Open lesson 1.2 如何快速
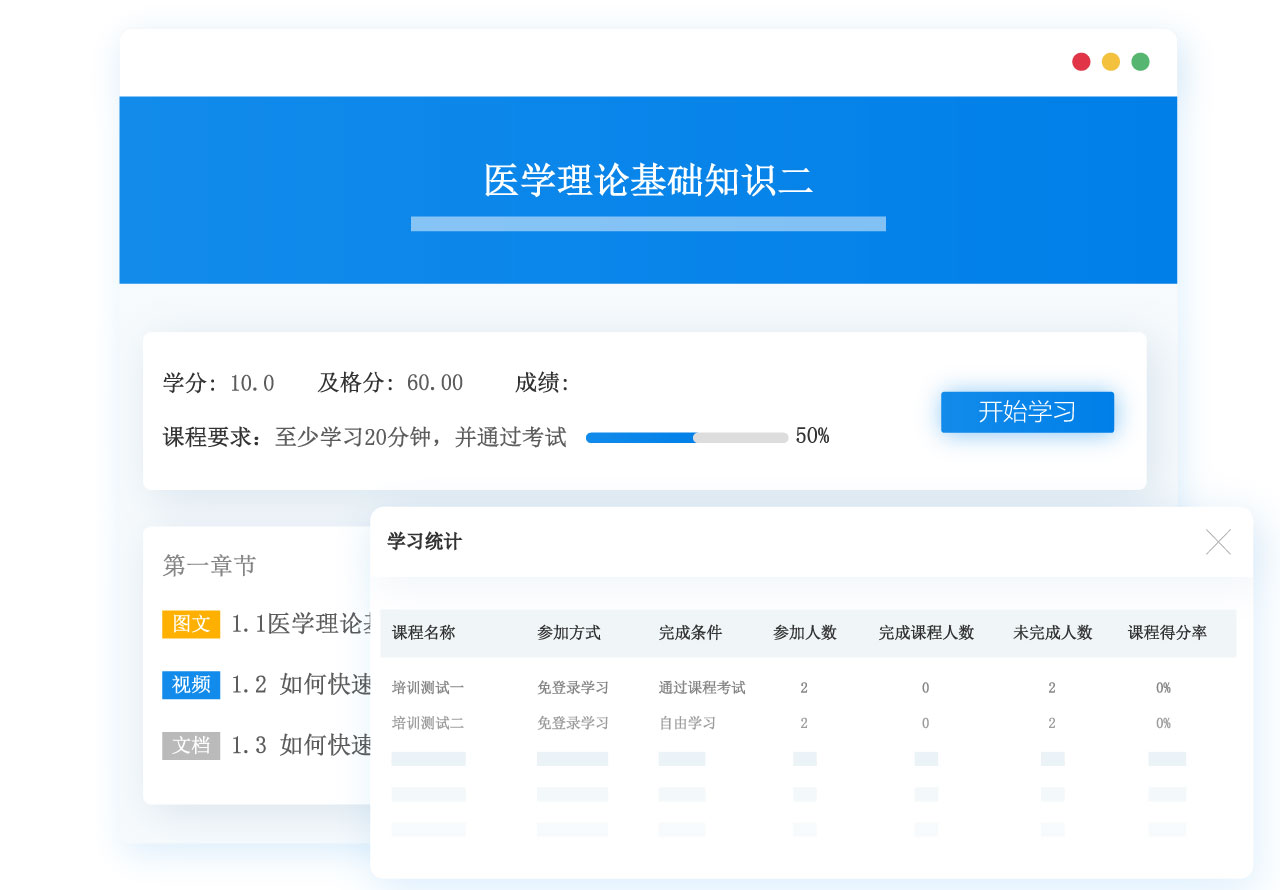The image size is (1280, 890). tap(300, 685)
